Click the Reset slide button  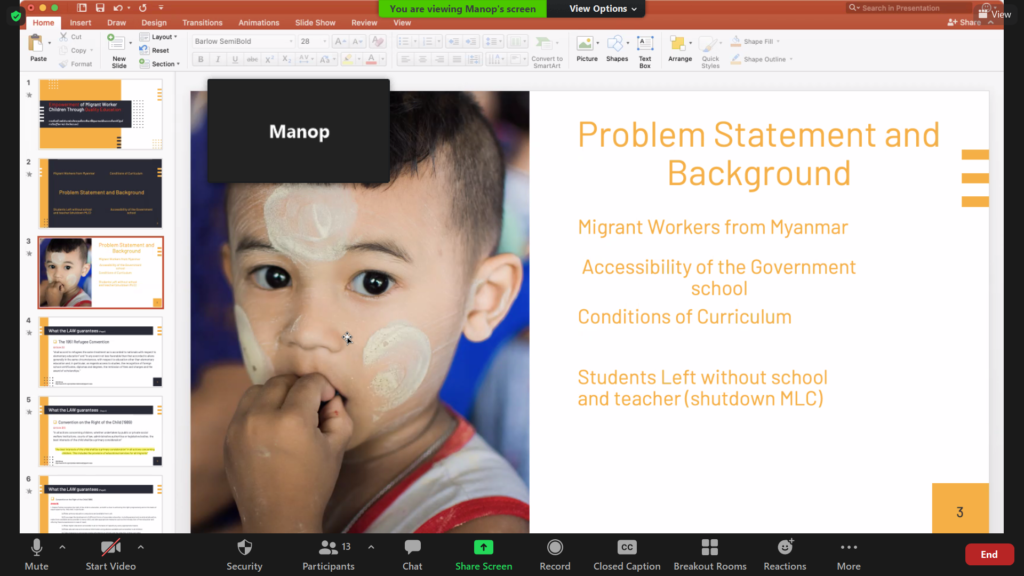154,50
